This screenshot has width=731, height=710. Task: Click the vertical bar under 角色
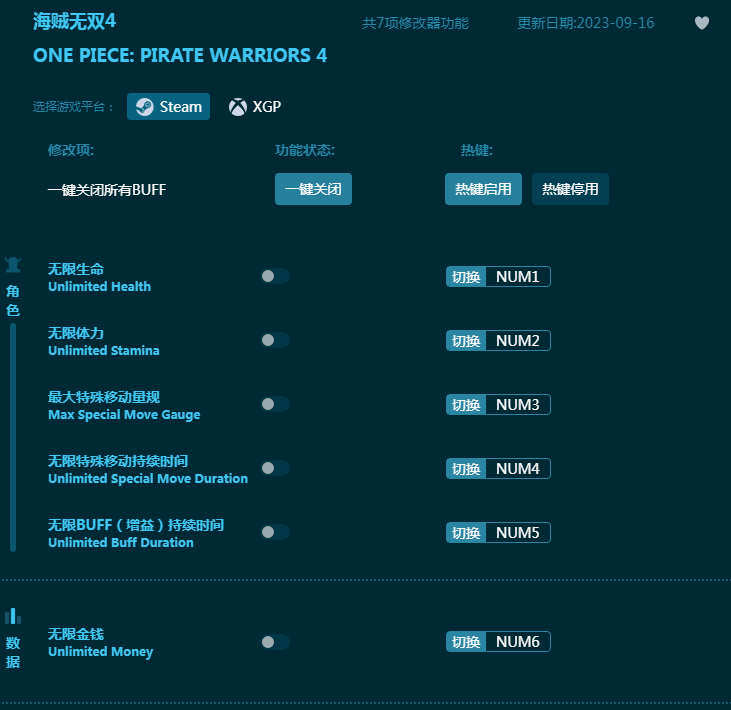tap(13, 437)
